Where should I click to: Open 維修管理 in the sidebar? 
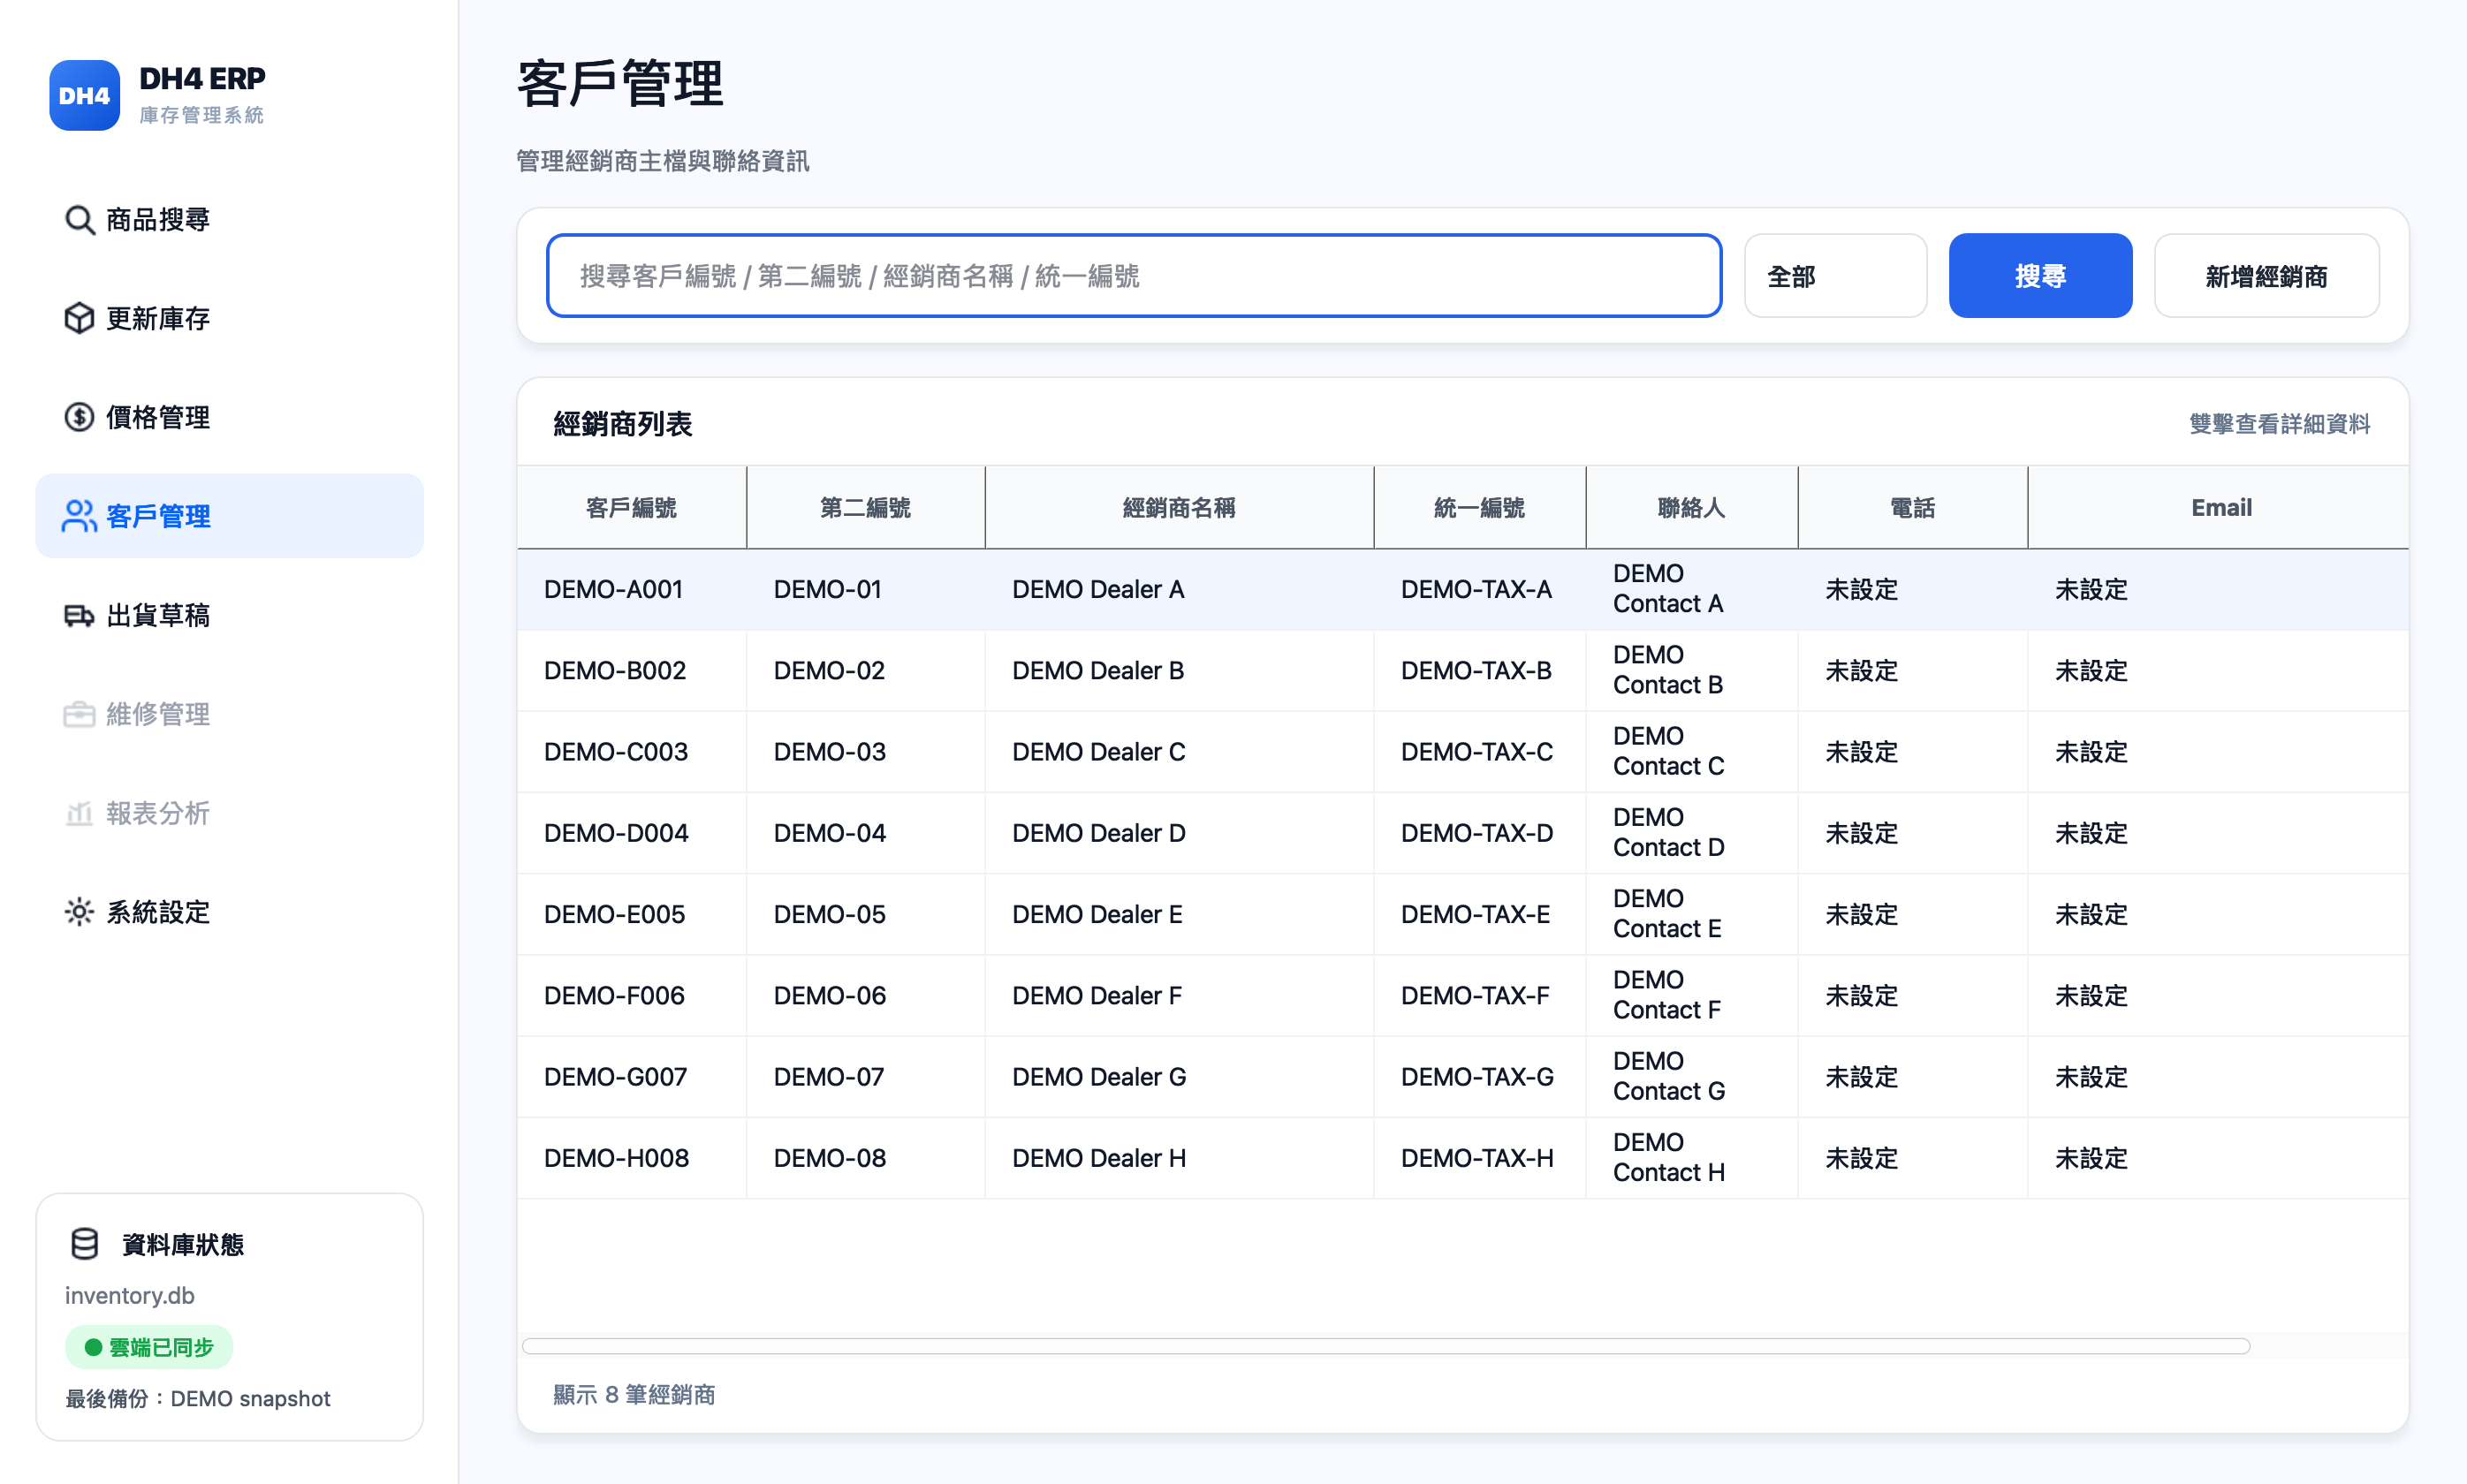[x=229, y=714]
